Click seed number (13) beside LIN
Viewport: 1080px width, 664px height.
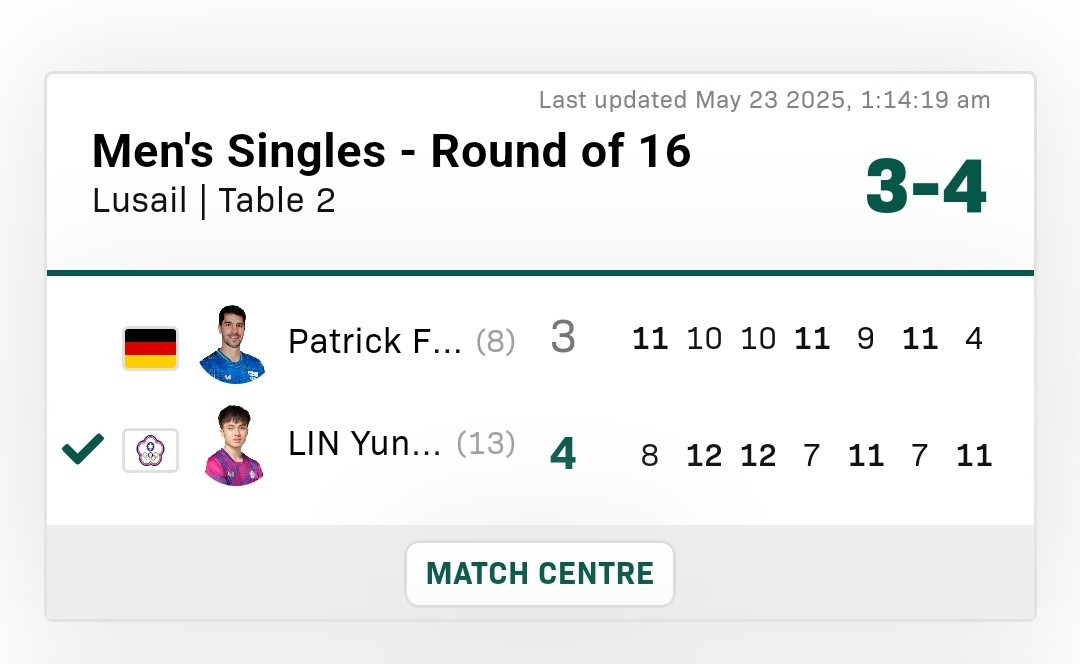(x=486, y=443)
